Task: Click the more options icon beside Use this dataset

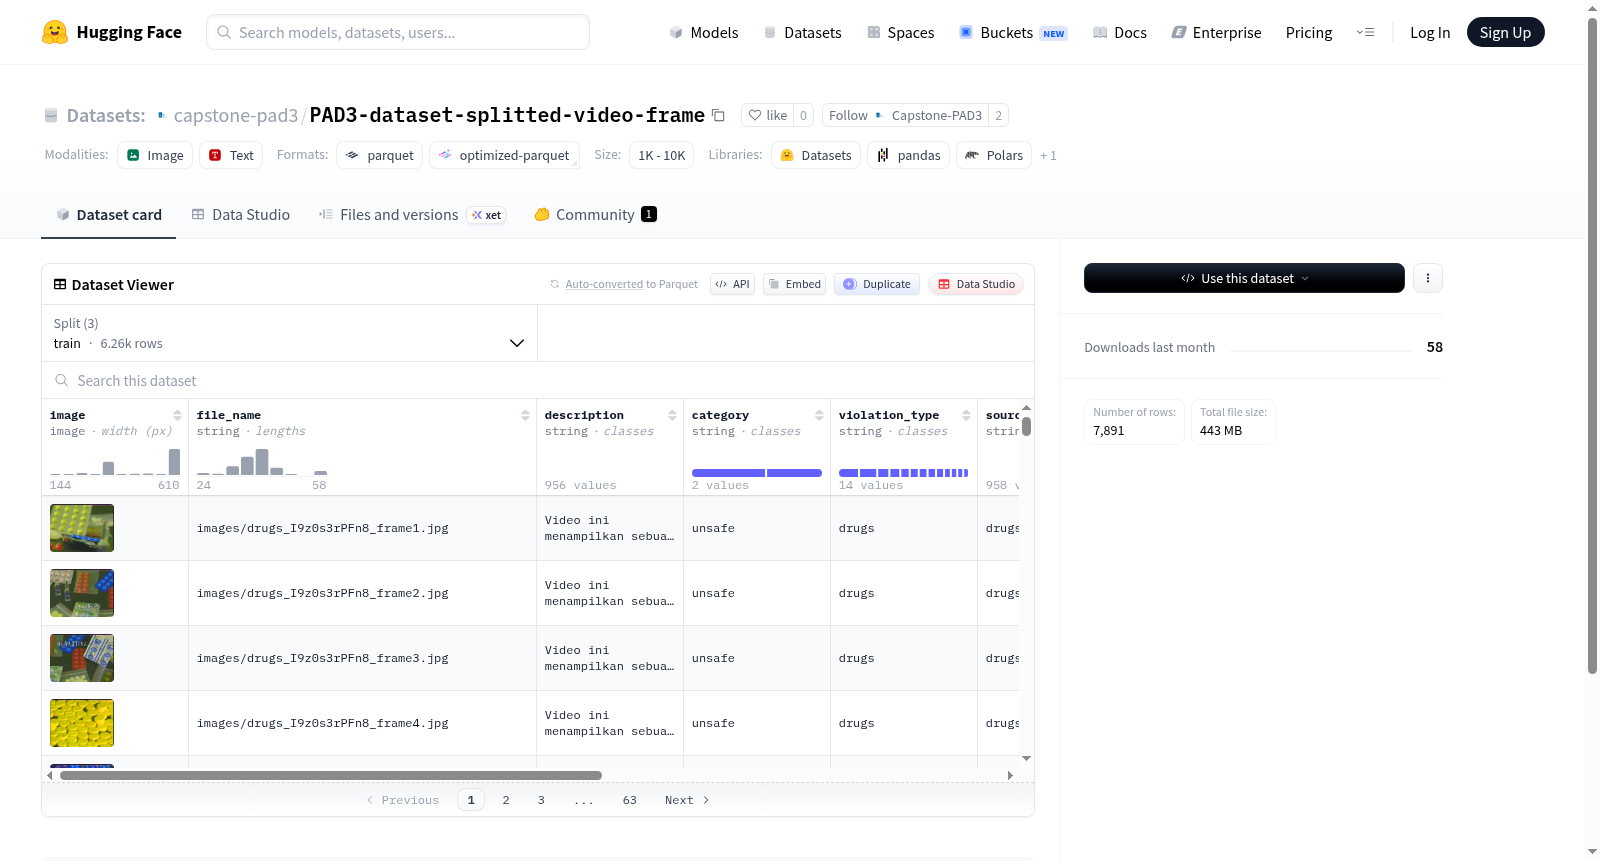Action: point(1428,278)
